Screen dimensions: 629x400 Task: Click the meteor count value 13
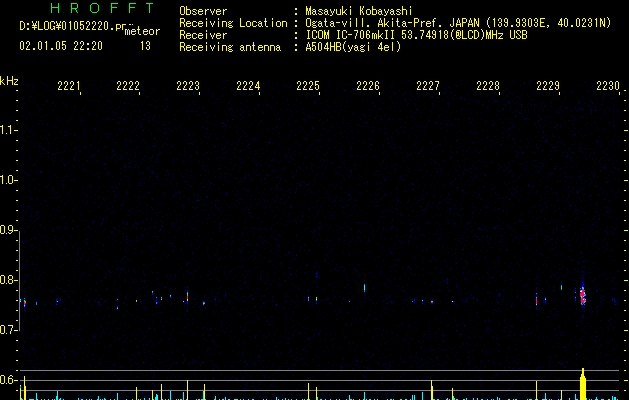pos(145,46)
